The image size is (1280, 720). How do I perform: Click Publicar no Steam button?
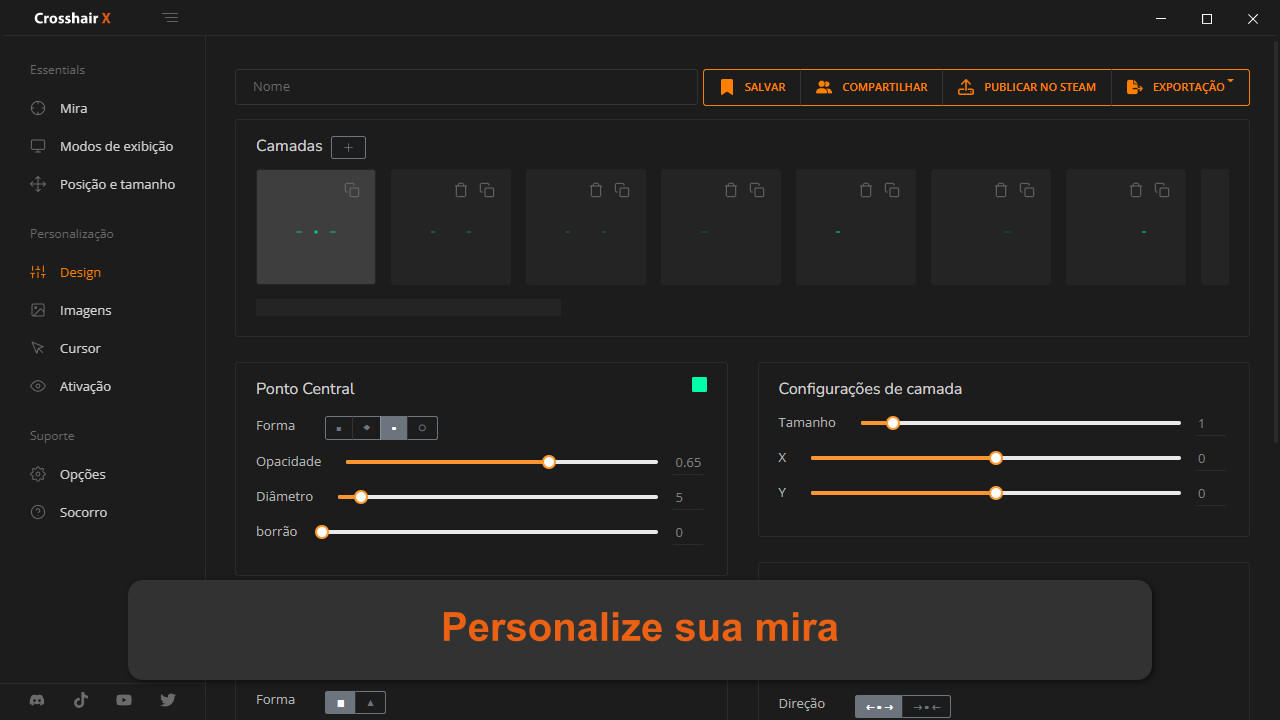[x=1027, y=87]
